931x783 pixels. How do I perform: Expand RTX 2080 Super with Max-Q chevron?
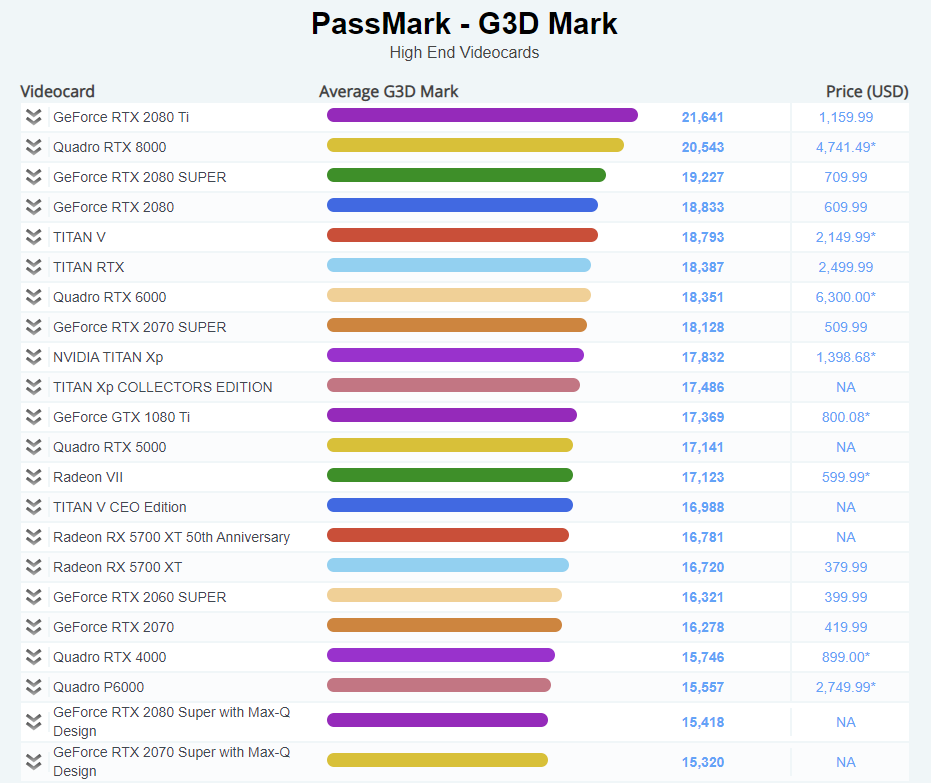pyautogui.click(x=34, y=722)
